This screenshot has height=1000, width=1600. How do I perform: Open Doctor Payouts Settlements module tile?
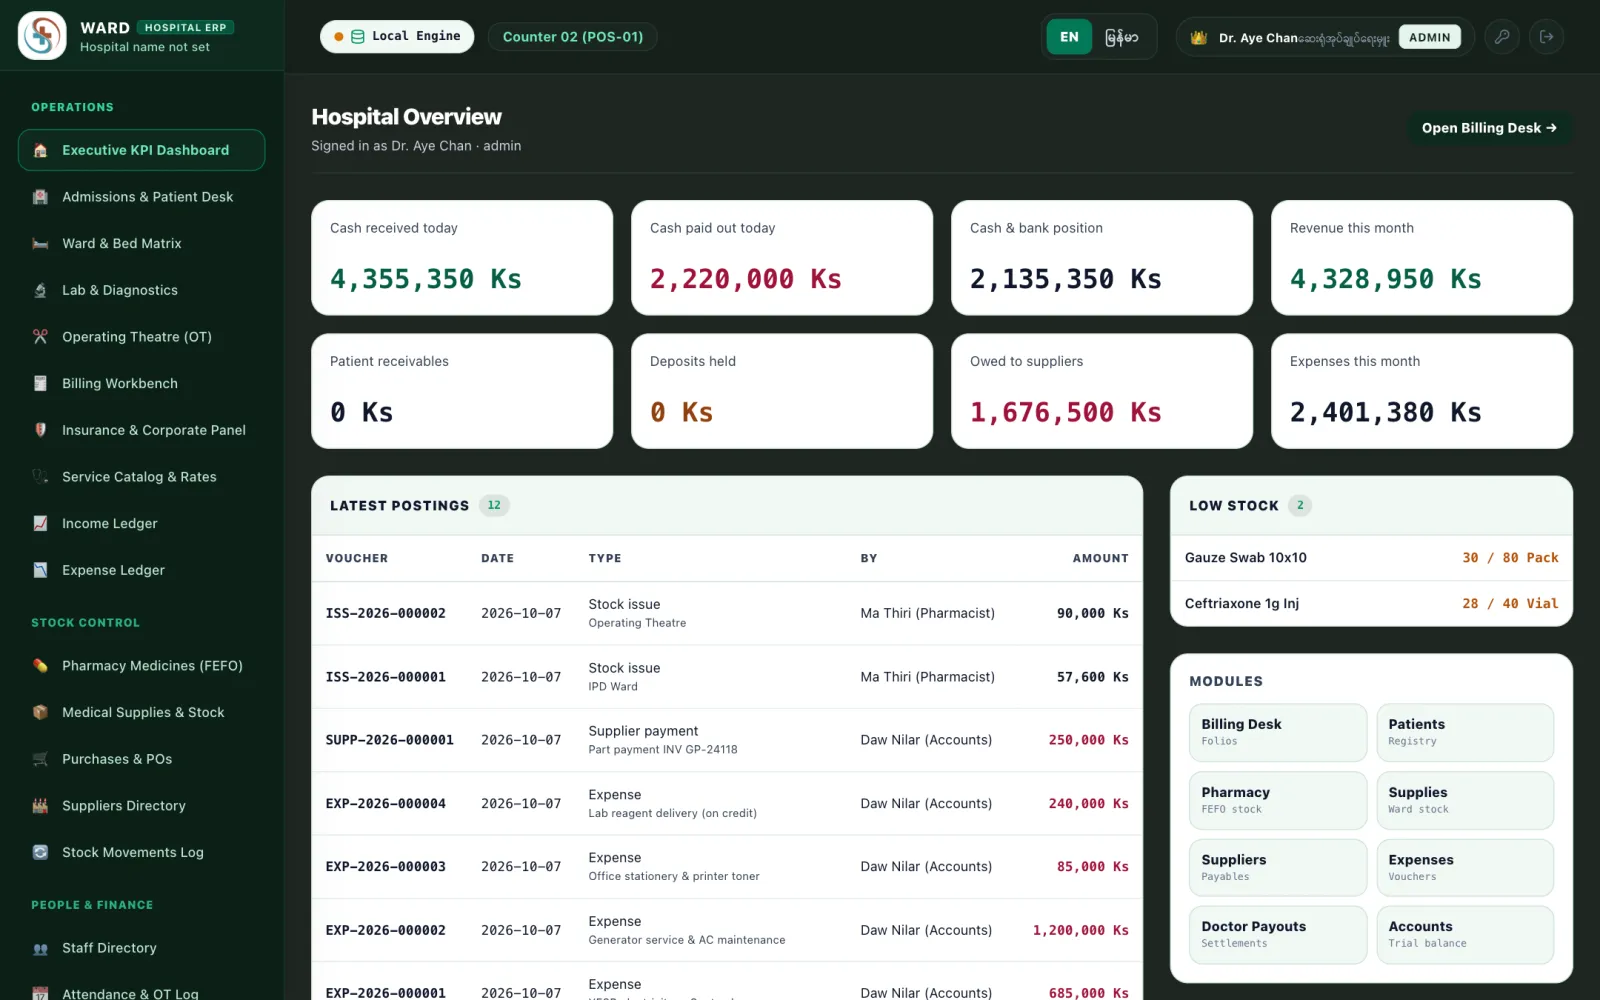pos(1277,935)
